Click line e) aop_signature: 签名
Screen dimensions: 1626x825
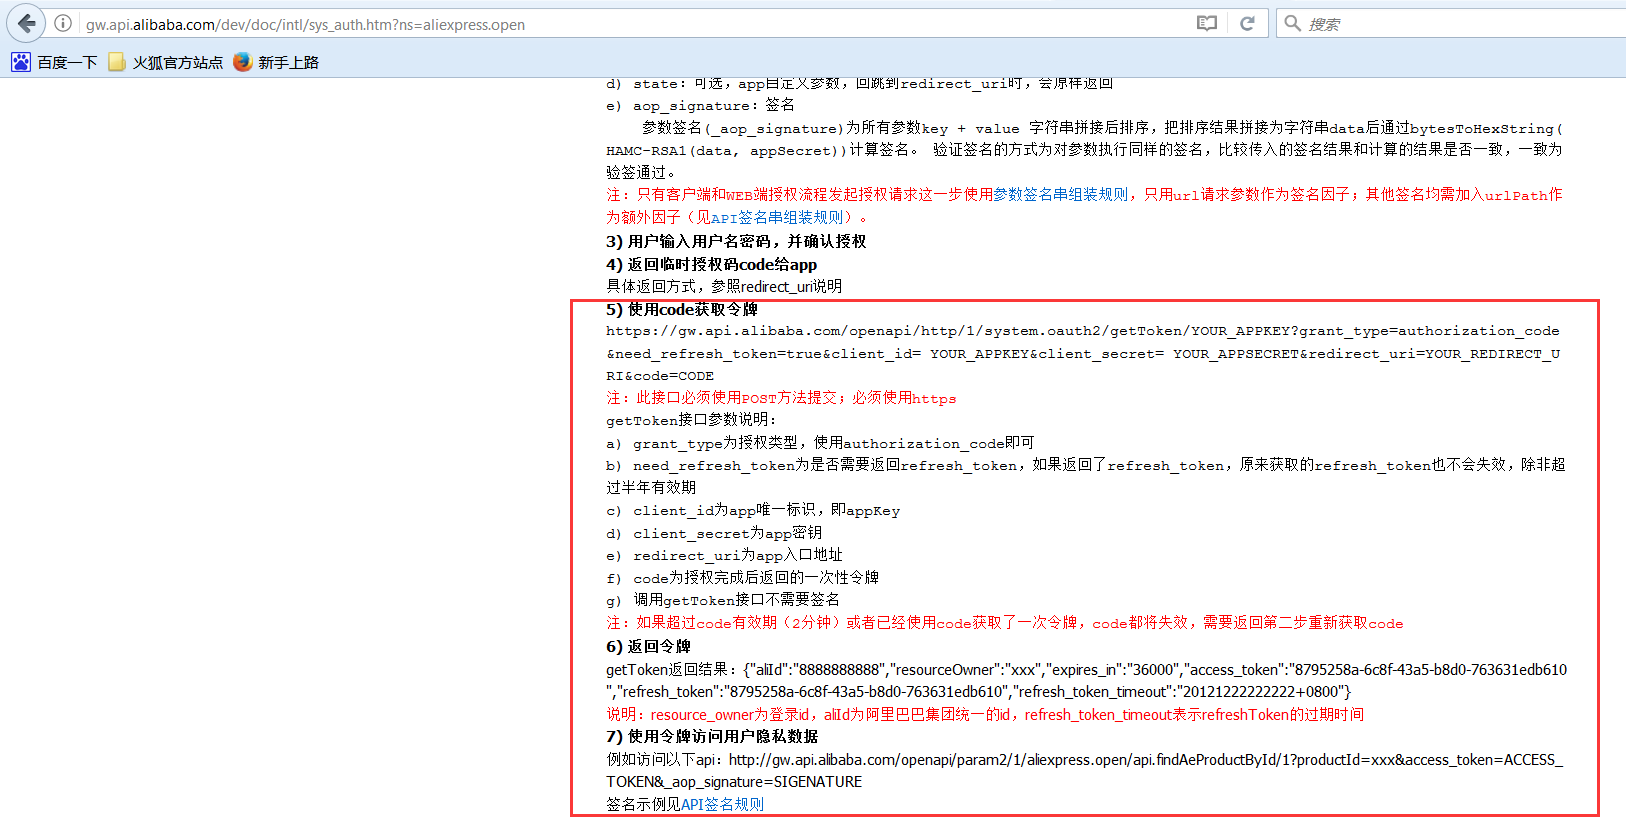pyautogui.click(x=700, y=105)
